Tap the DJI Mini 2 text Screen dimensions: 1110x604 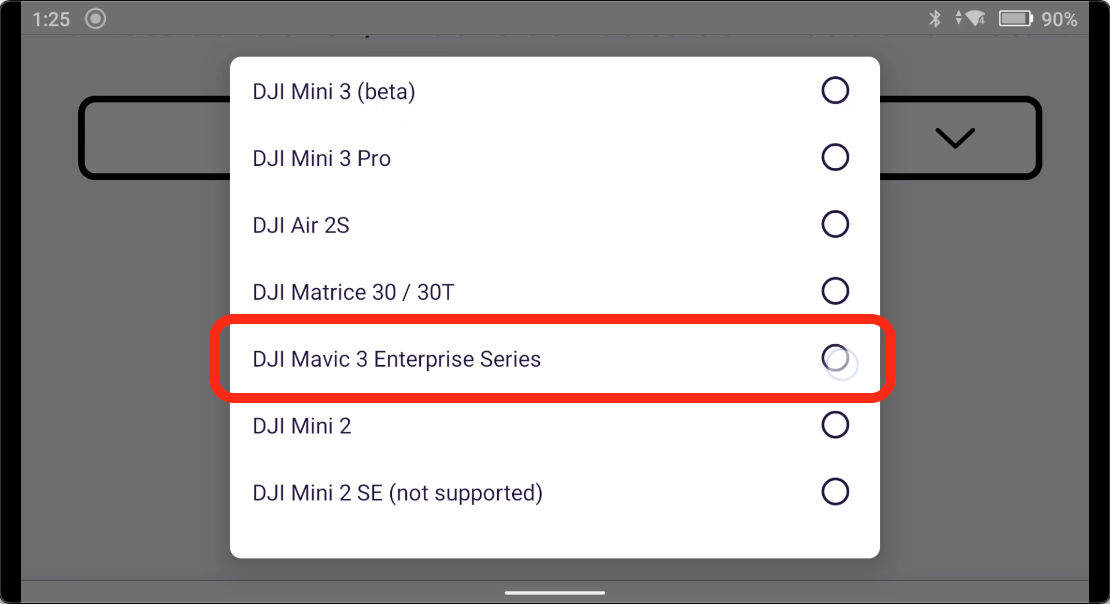pos(302,426)
